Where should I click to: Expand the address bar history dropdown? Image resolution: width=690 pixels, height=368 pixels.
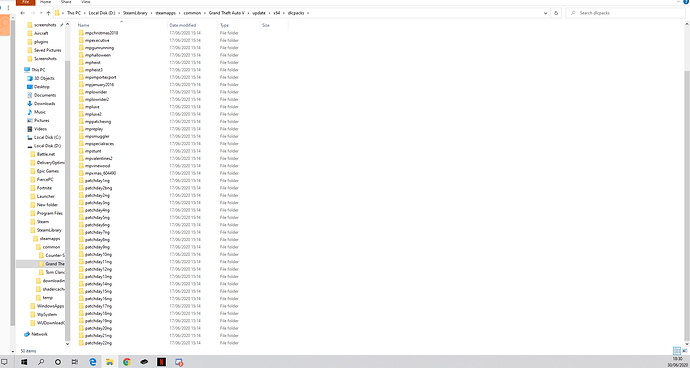(546, 13)
